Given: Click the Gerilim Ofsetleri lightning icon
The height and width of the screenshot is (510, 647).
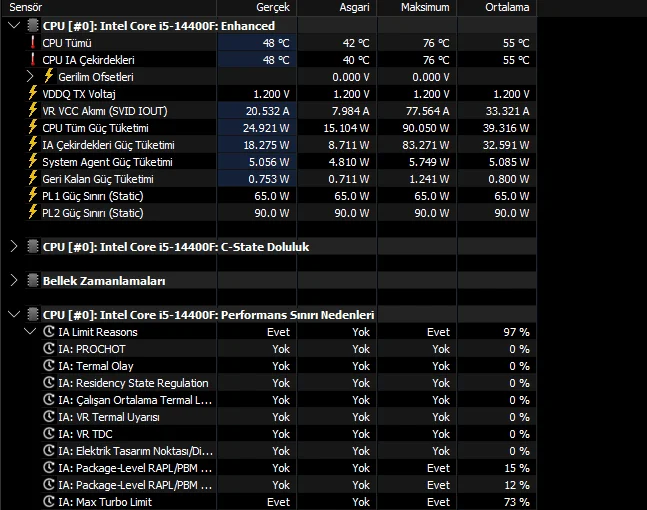Looking at the screenshot, I should coord(49,76).
